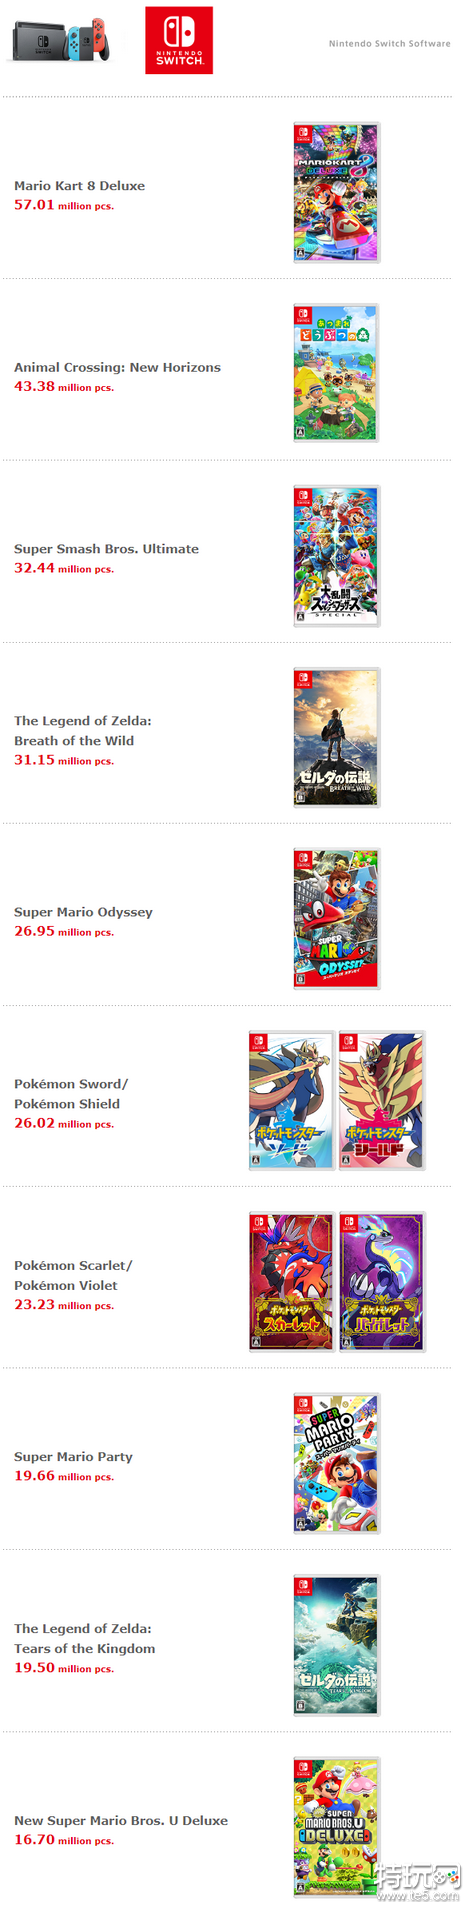Open the Super Mario Odyssey cover
Image resolution: width=468 pixels, height=1907 pixels.
336,919
